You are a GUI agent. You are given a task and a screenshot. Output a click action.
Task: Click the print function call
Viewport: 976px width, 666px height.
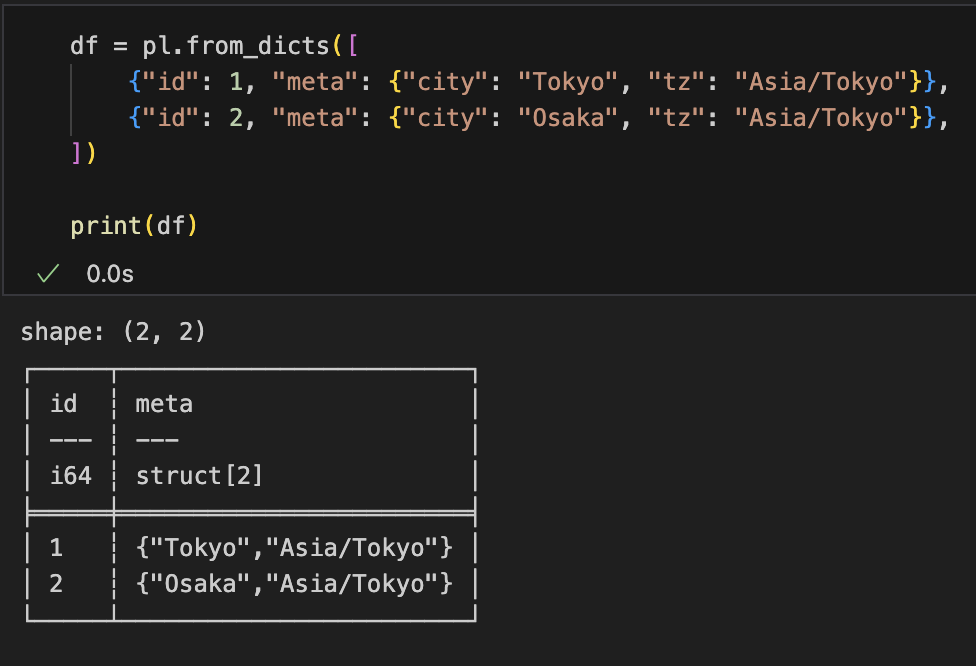106,226
